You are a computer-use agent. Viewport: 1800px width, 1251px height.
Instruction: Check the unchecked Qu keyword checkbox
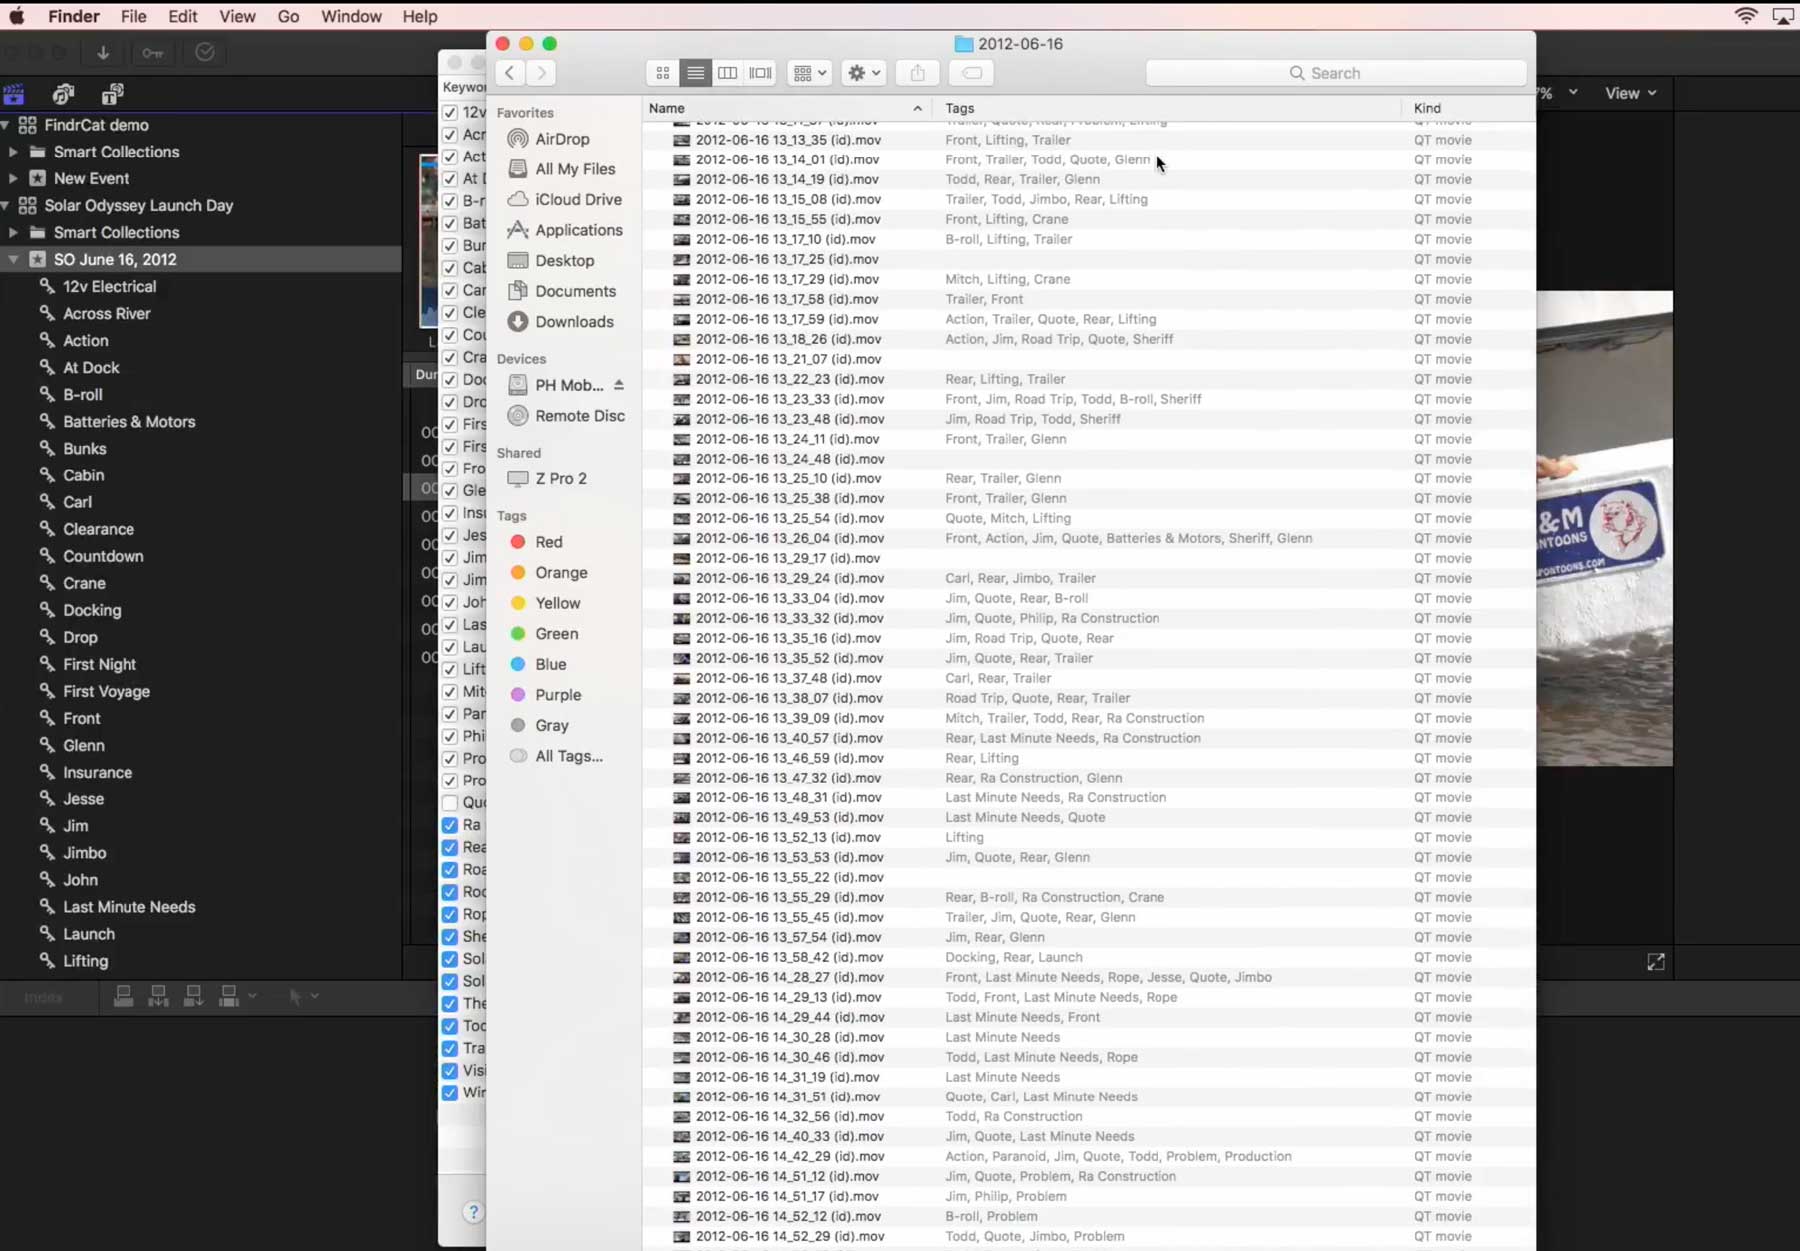pos(450,803)
